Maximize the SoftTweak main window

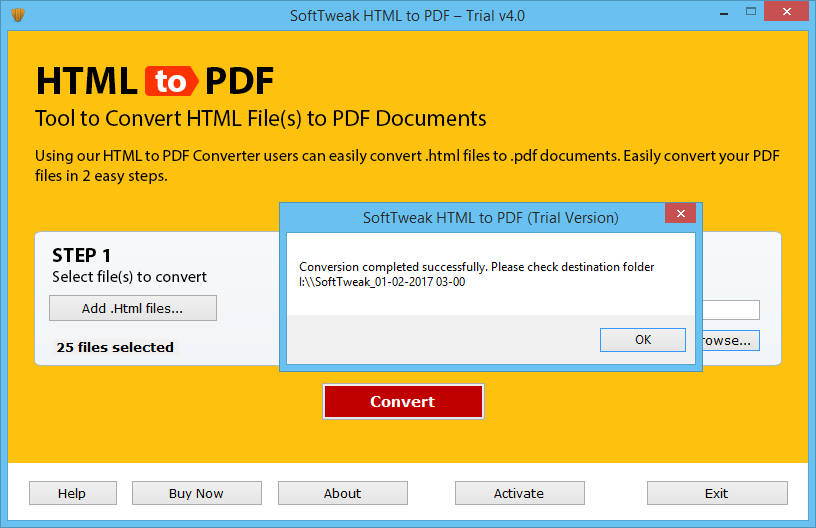[750, 11]
